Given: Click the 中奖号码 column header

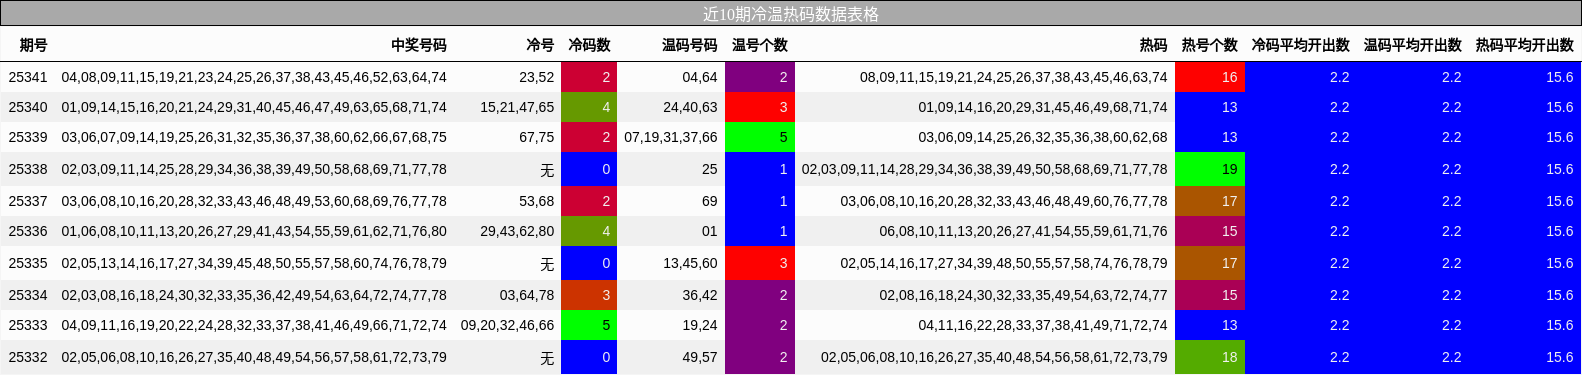Looking at the screenshot, I should [x=419, y=45].
